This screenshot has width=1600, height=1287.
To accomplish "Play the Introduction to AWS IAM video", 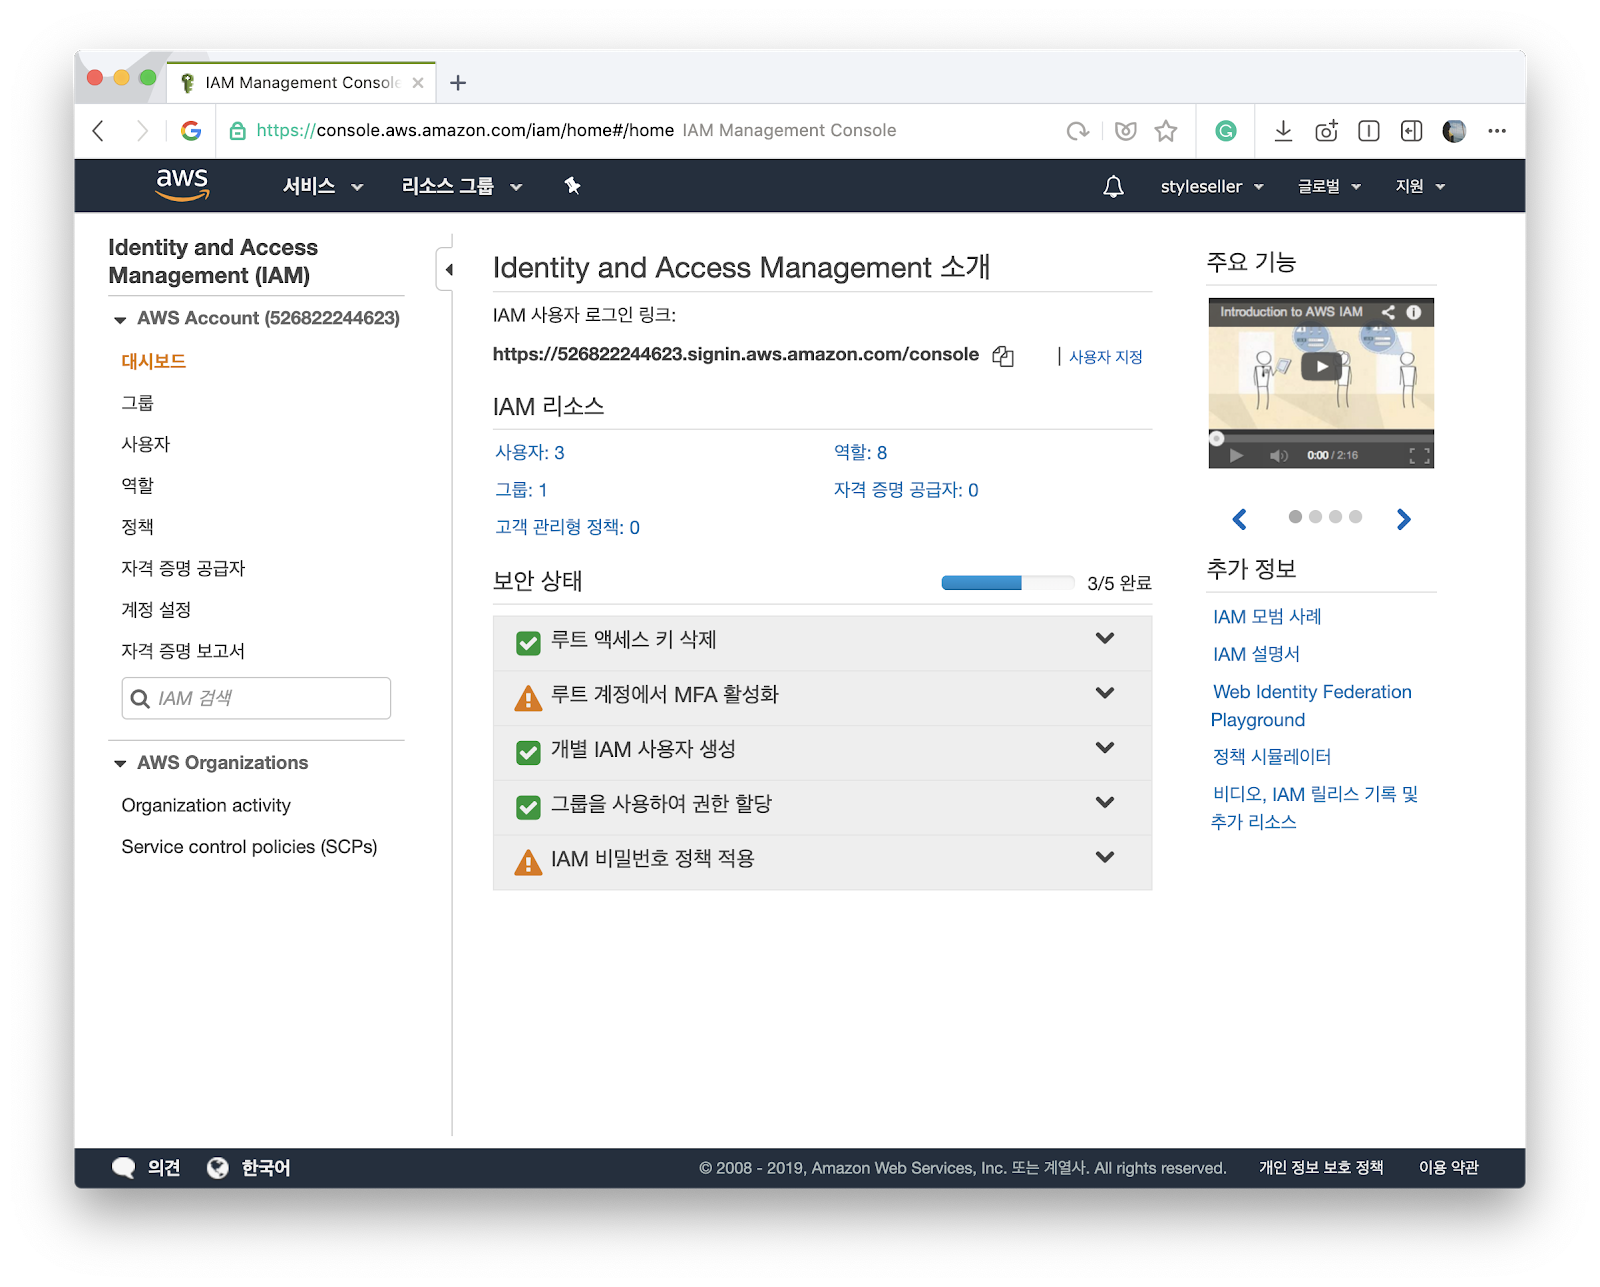I will point(1322,366).
